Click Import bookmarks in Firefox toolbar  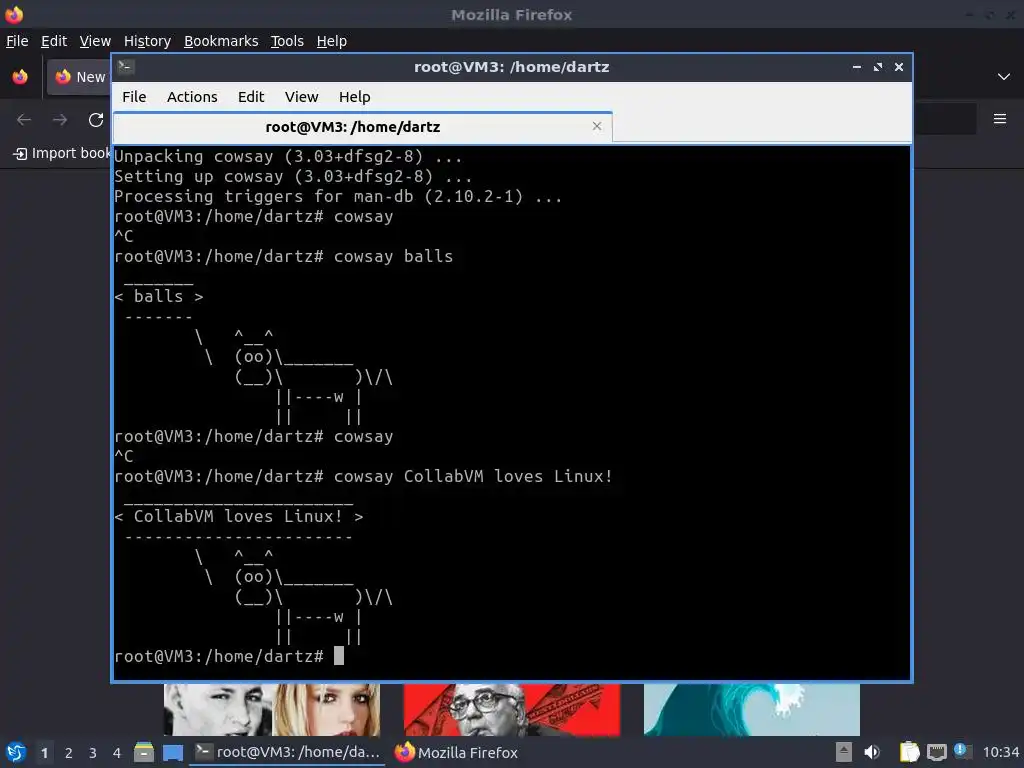coord(63,153)
